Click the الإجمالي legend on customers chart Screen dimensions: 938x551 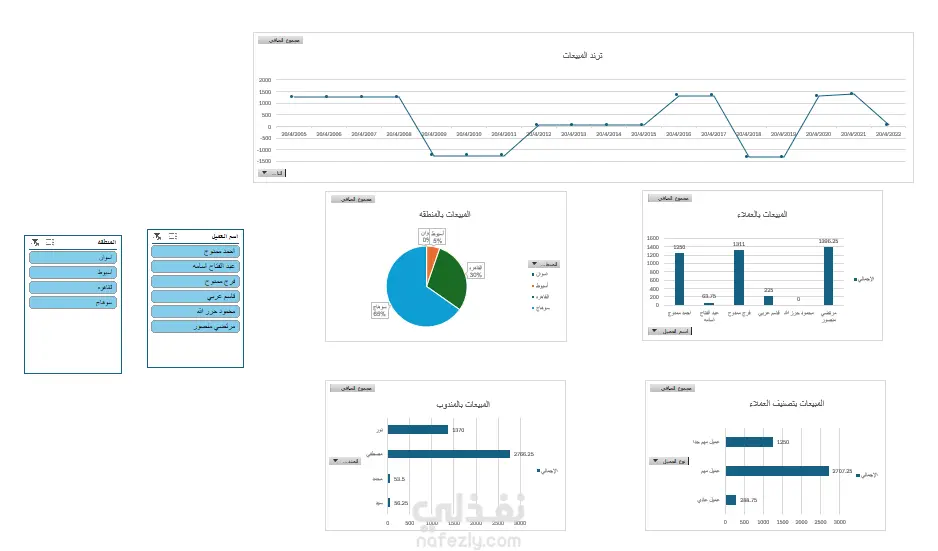pyautogui.click(x=864, y=279)
